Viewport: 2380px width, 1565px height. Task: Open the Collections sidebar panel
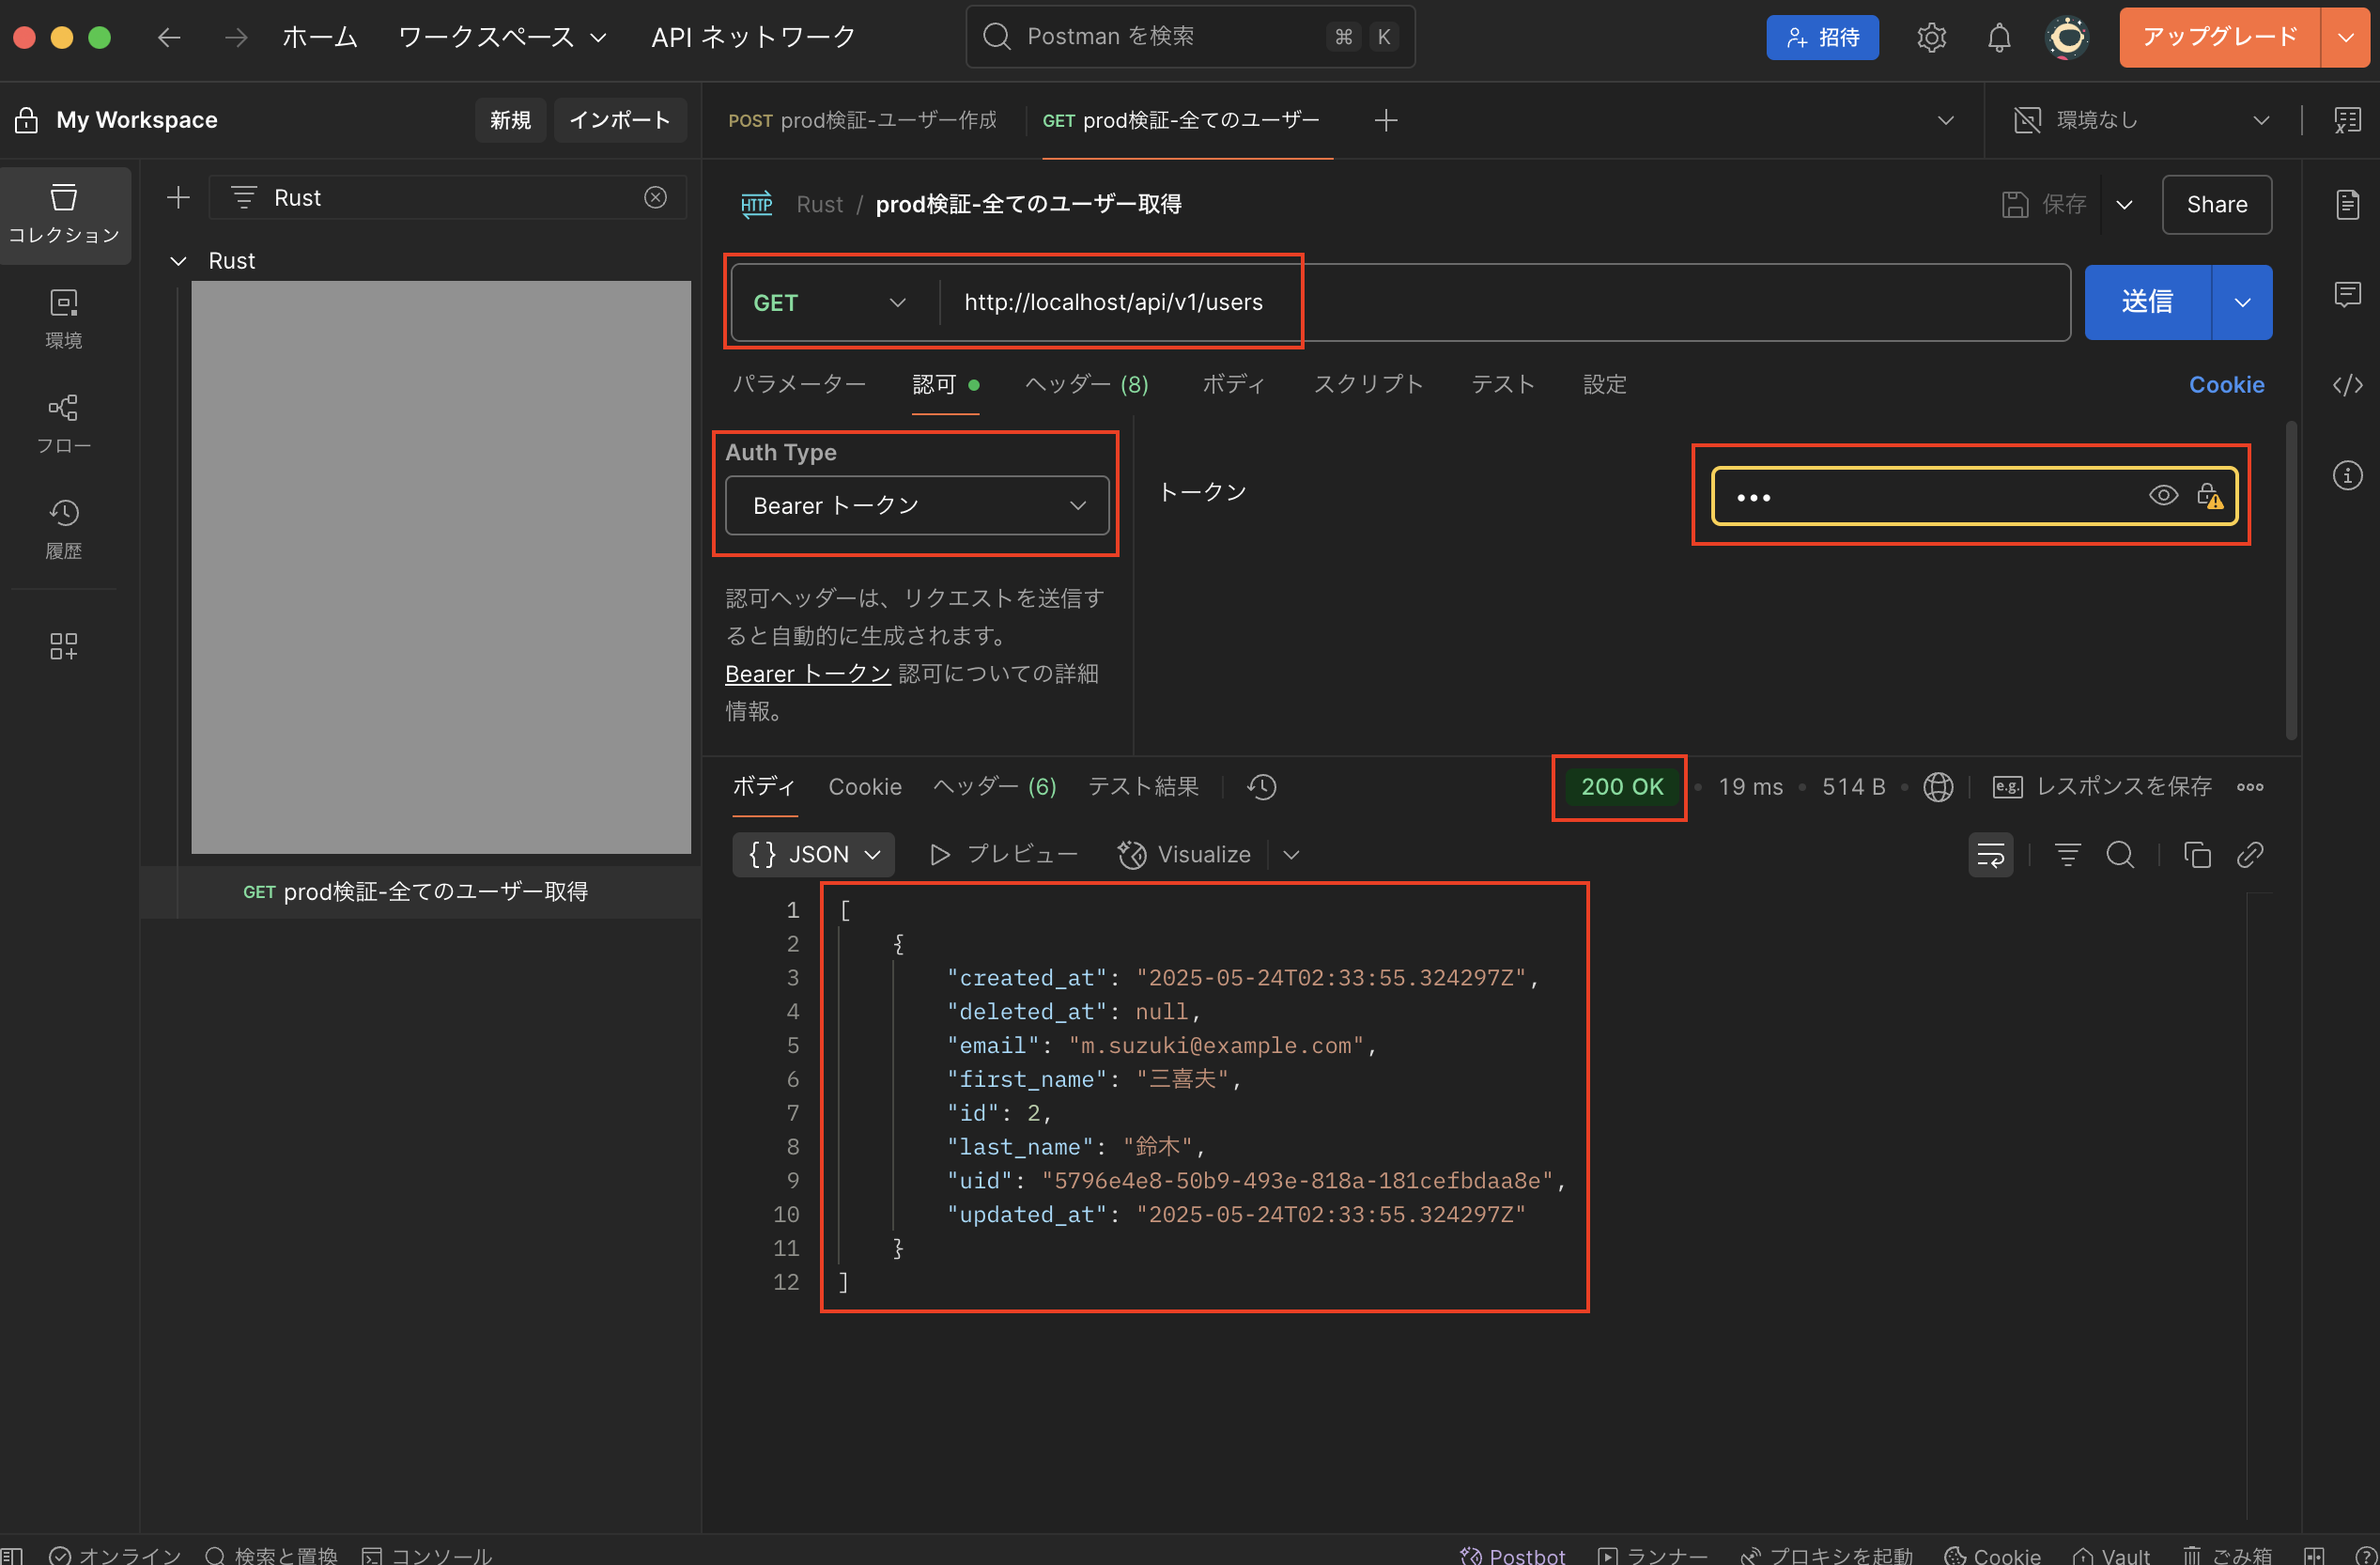[x=64, y=214]
